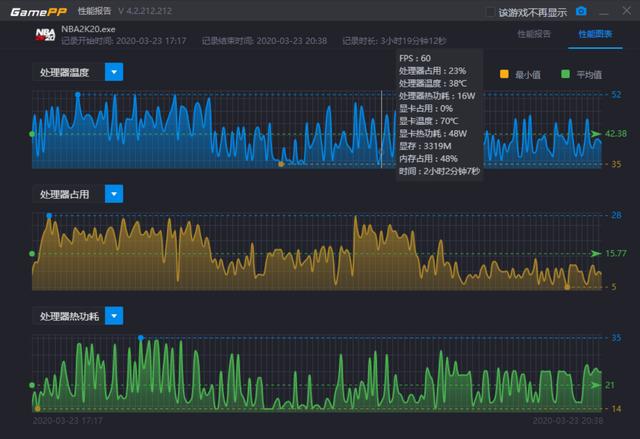This screenshot has height=439, width=640.
Task: Click the V 4.2.212.212 version text
Action: click(x=145, y=11)
